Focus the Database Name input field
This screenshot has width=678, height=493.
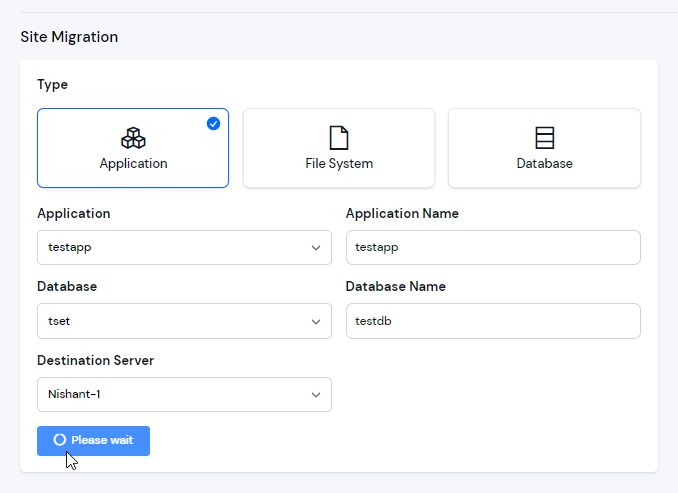pyautogui.click(x=493, y=321)
